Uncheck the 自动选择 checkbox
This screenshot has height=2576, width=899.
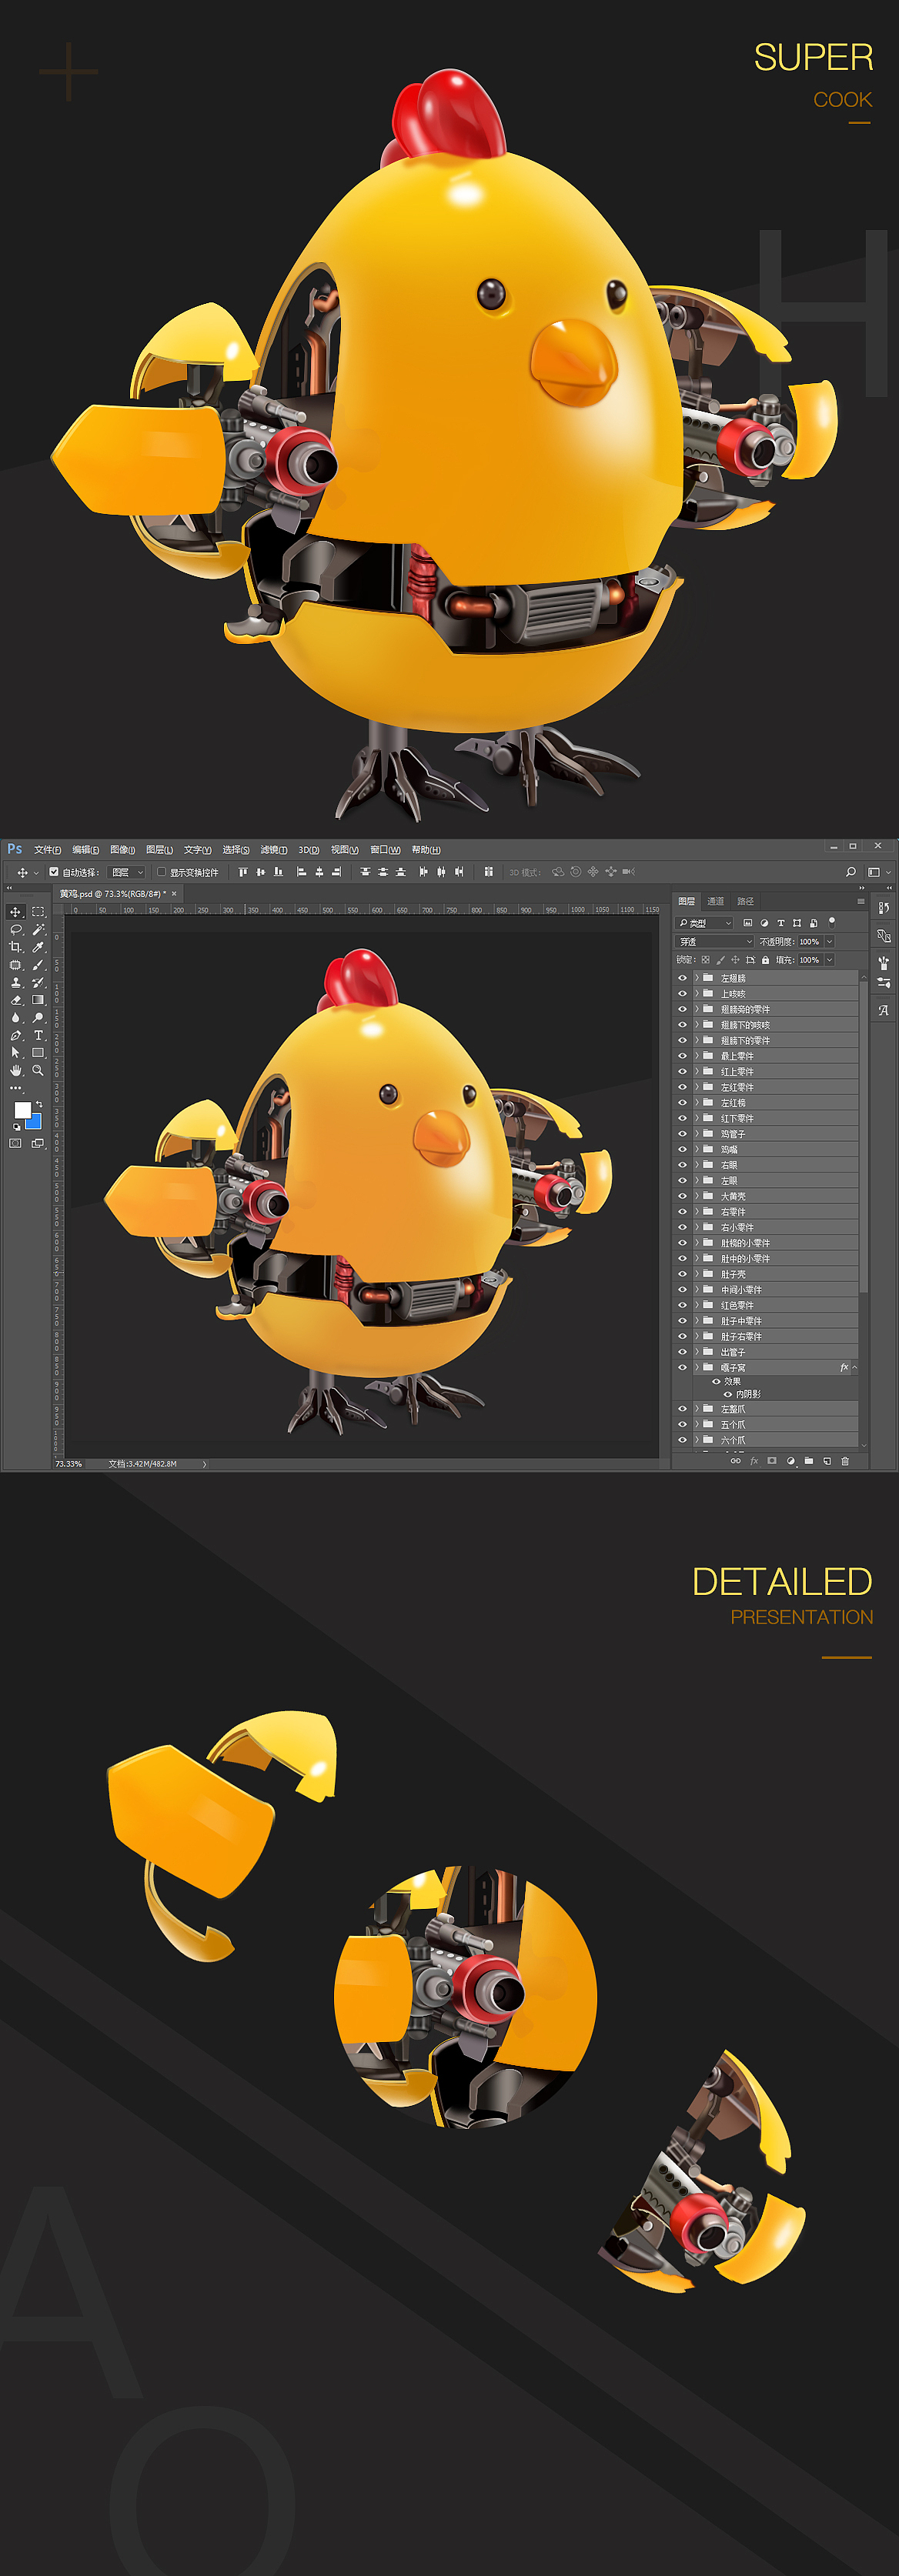(54, 872)
